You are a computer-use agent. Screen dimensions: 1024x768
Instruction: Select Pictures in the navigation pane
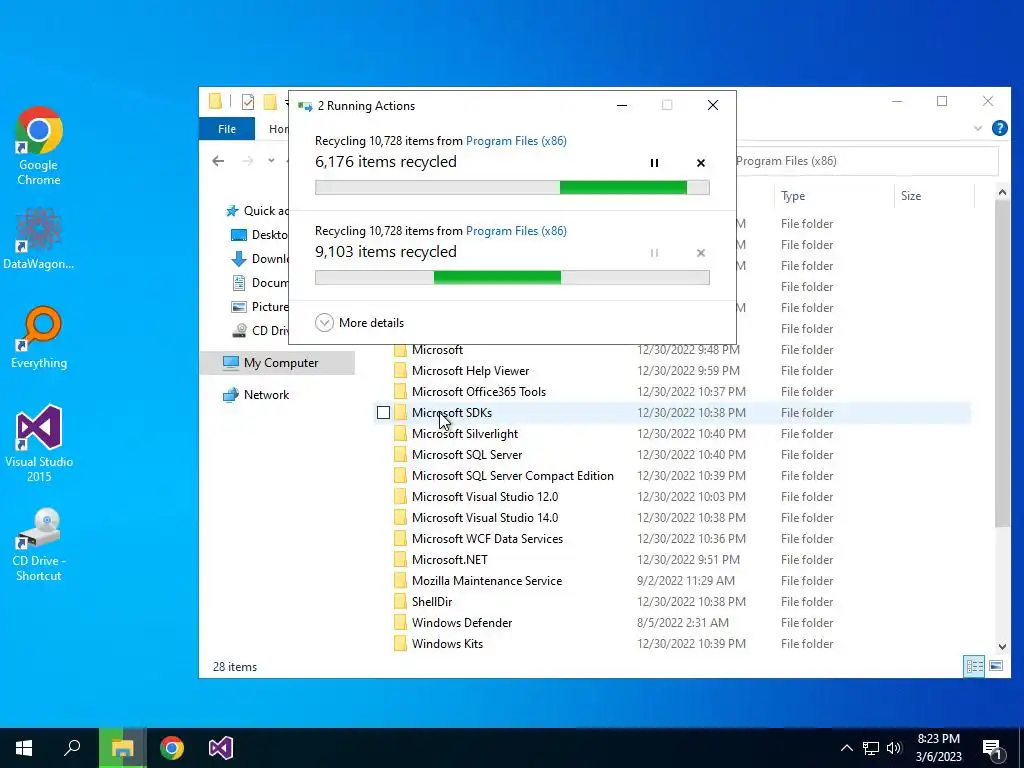[260, 306]
